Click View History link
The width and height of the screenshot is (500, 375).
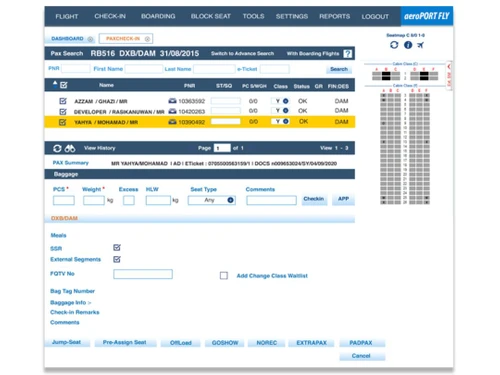[x=100, y=148]
